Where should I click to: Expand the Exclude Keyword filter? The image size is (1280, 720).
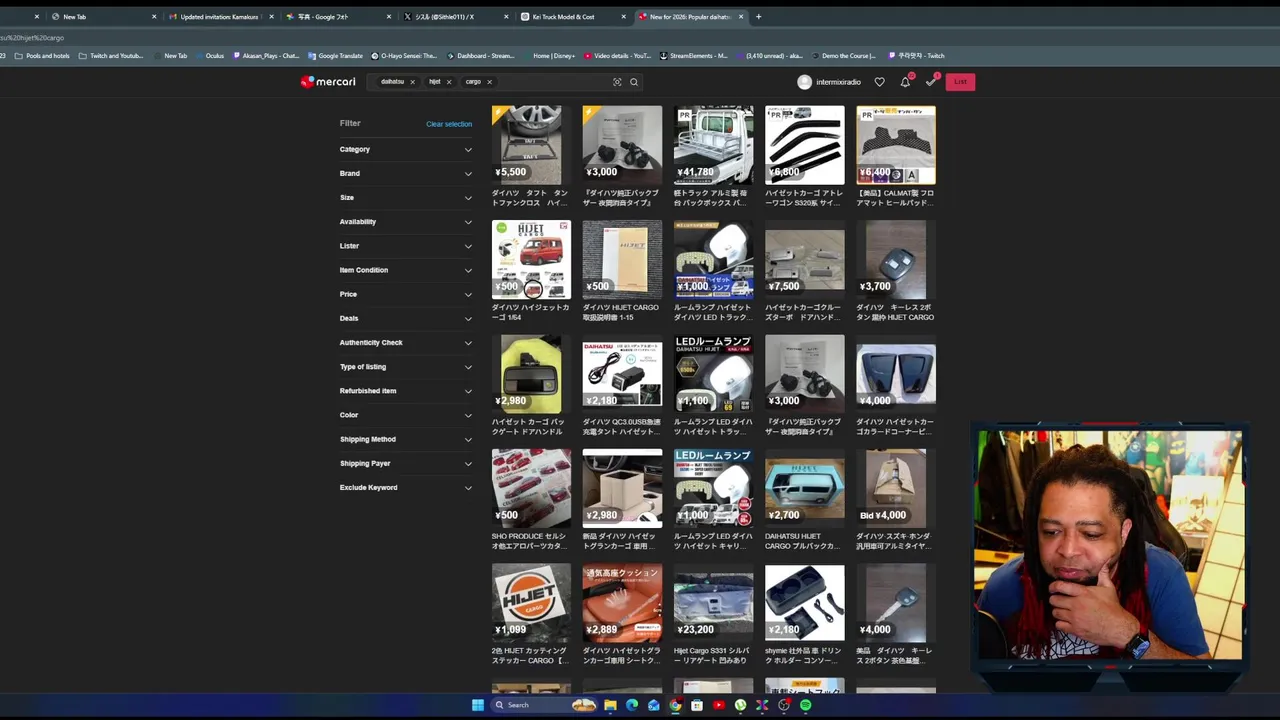[405, 487]
